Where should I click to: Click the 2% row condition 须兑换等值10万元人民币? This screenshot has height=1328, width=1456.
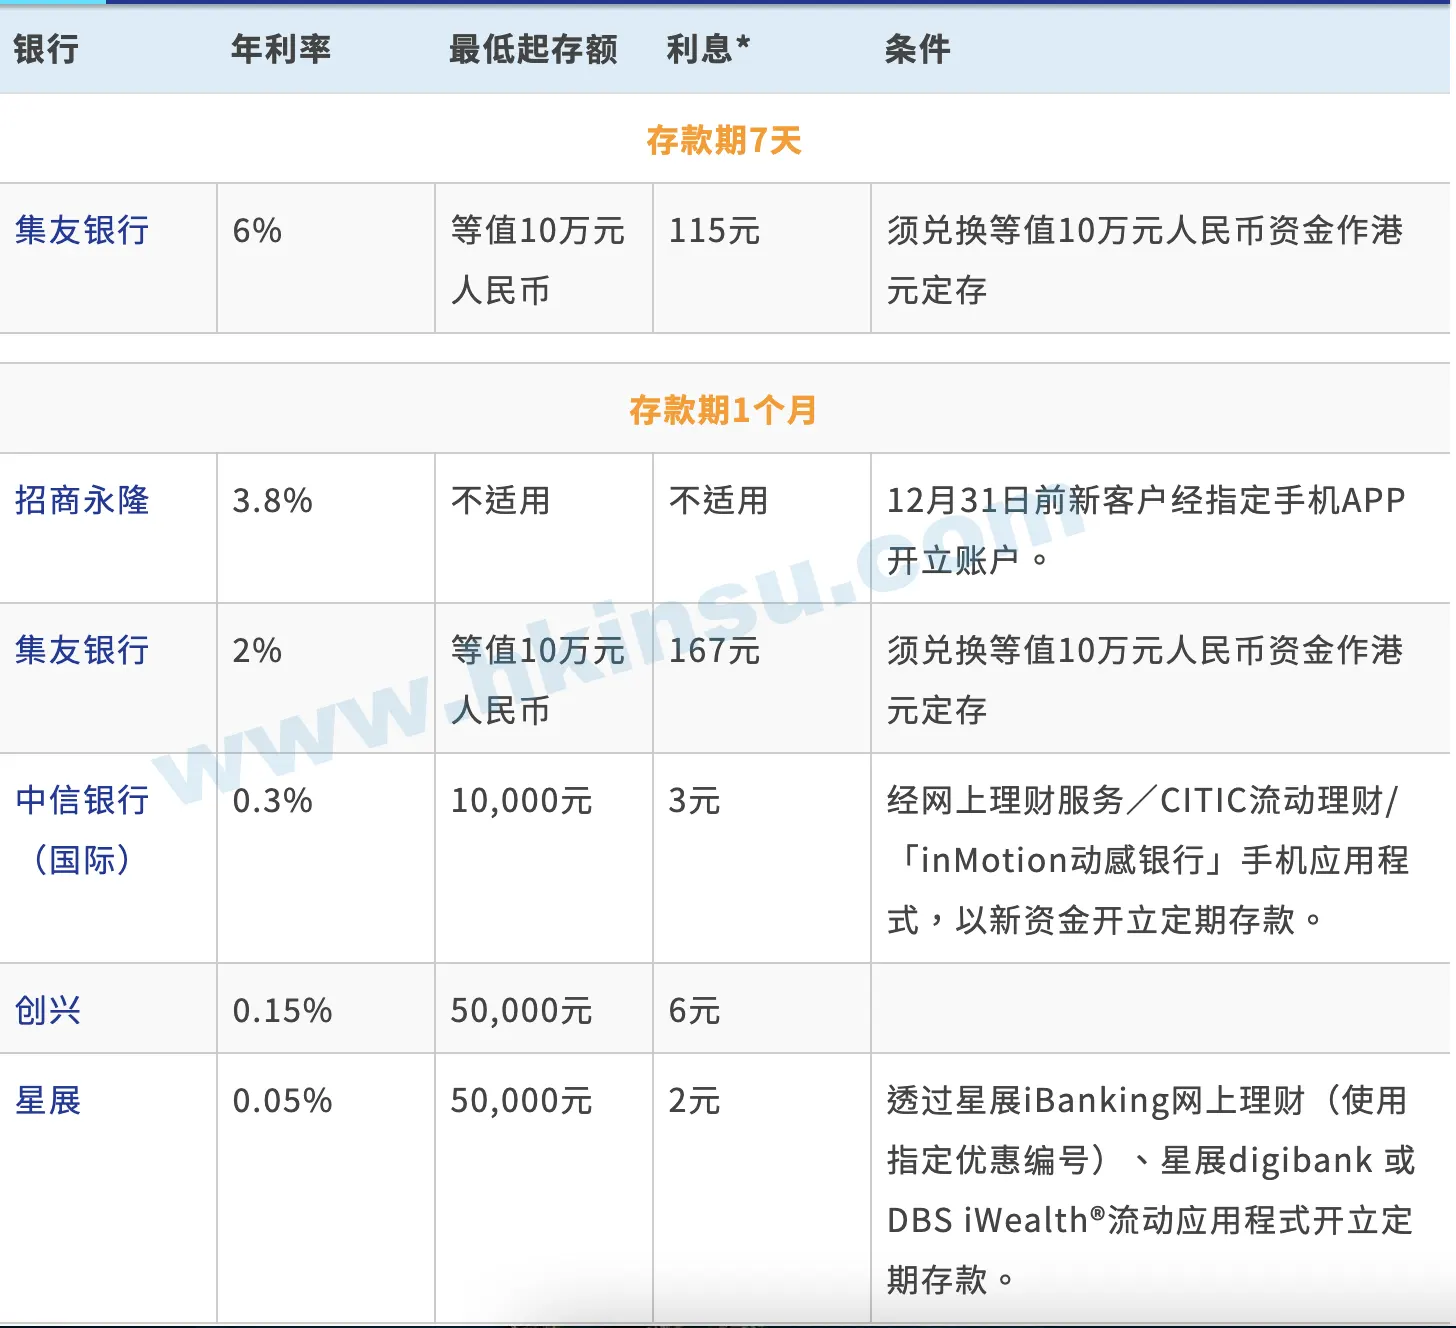1145,680
